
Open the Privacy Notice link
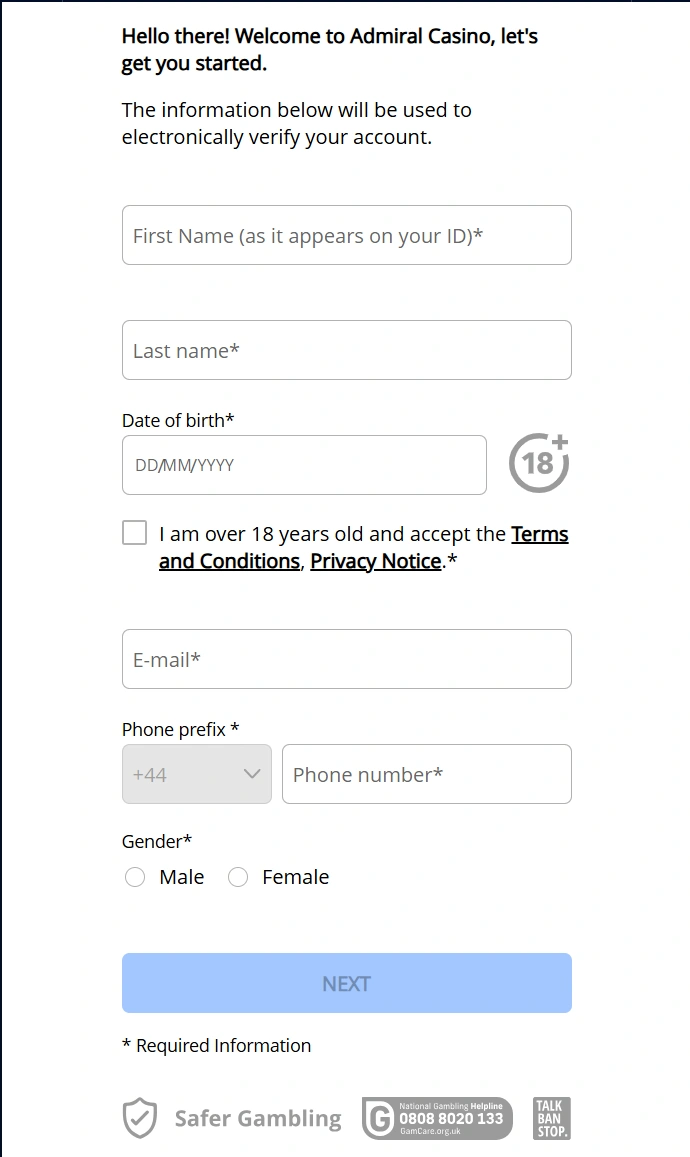375,561
